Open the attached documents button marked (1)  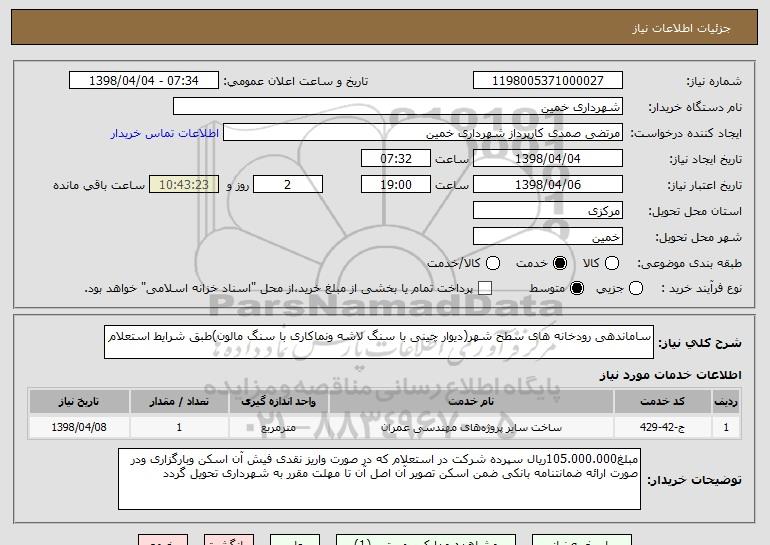coord(426,540)
